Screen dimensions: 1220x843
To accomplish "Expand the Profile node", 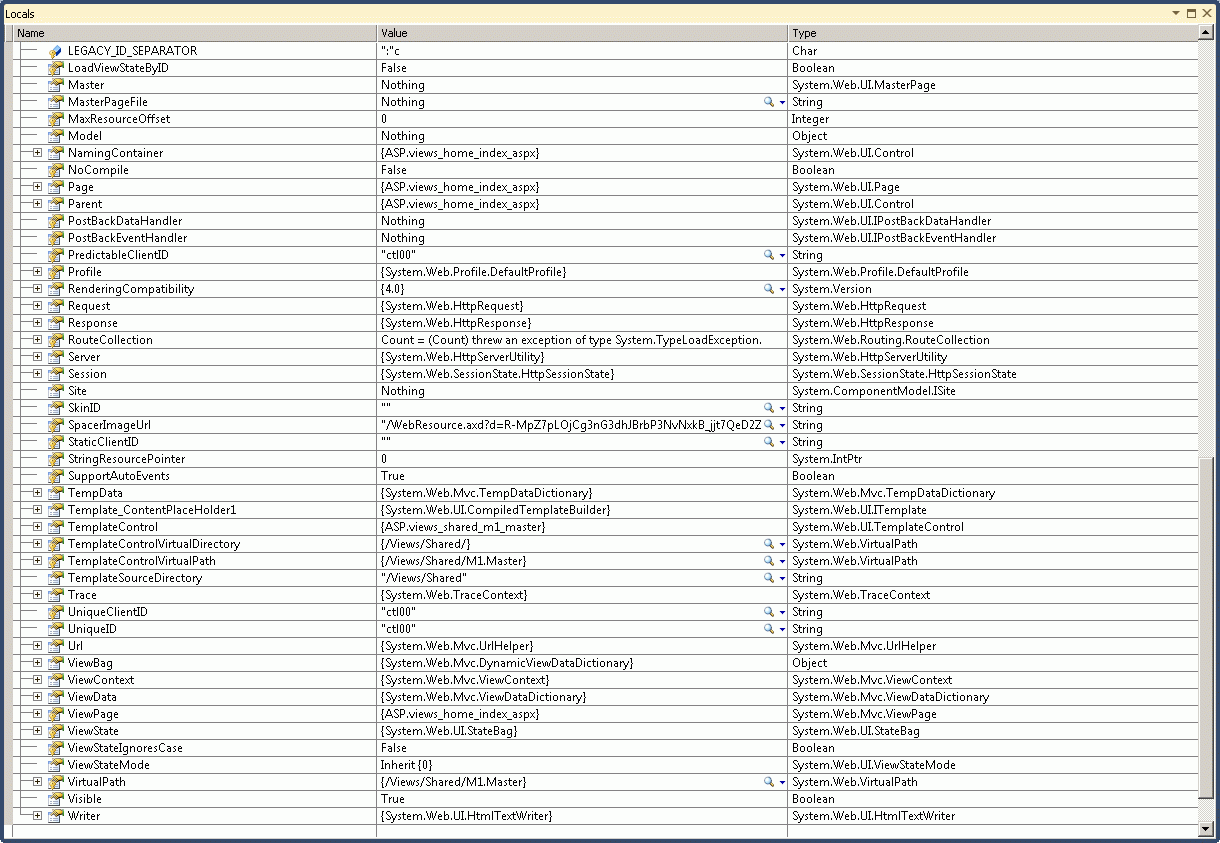I will point(37,272).
